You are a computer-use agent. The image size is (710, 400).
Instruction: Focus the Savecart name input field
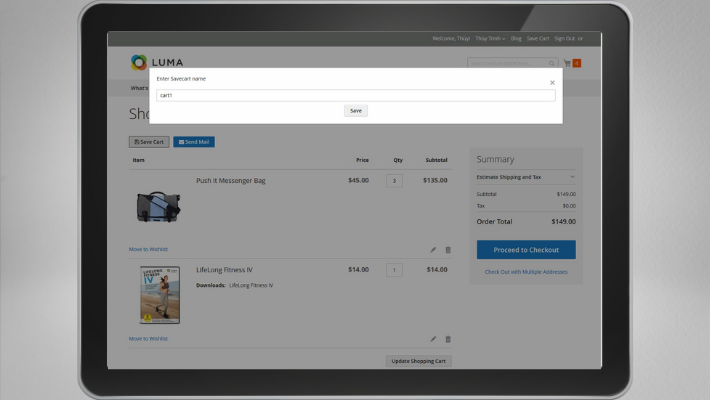coord(356,95)
